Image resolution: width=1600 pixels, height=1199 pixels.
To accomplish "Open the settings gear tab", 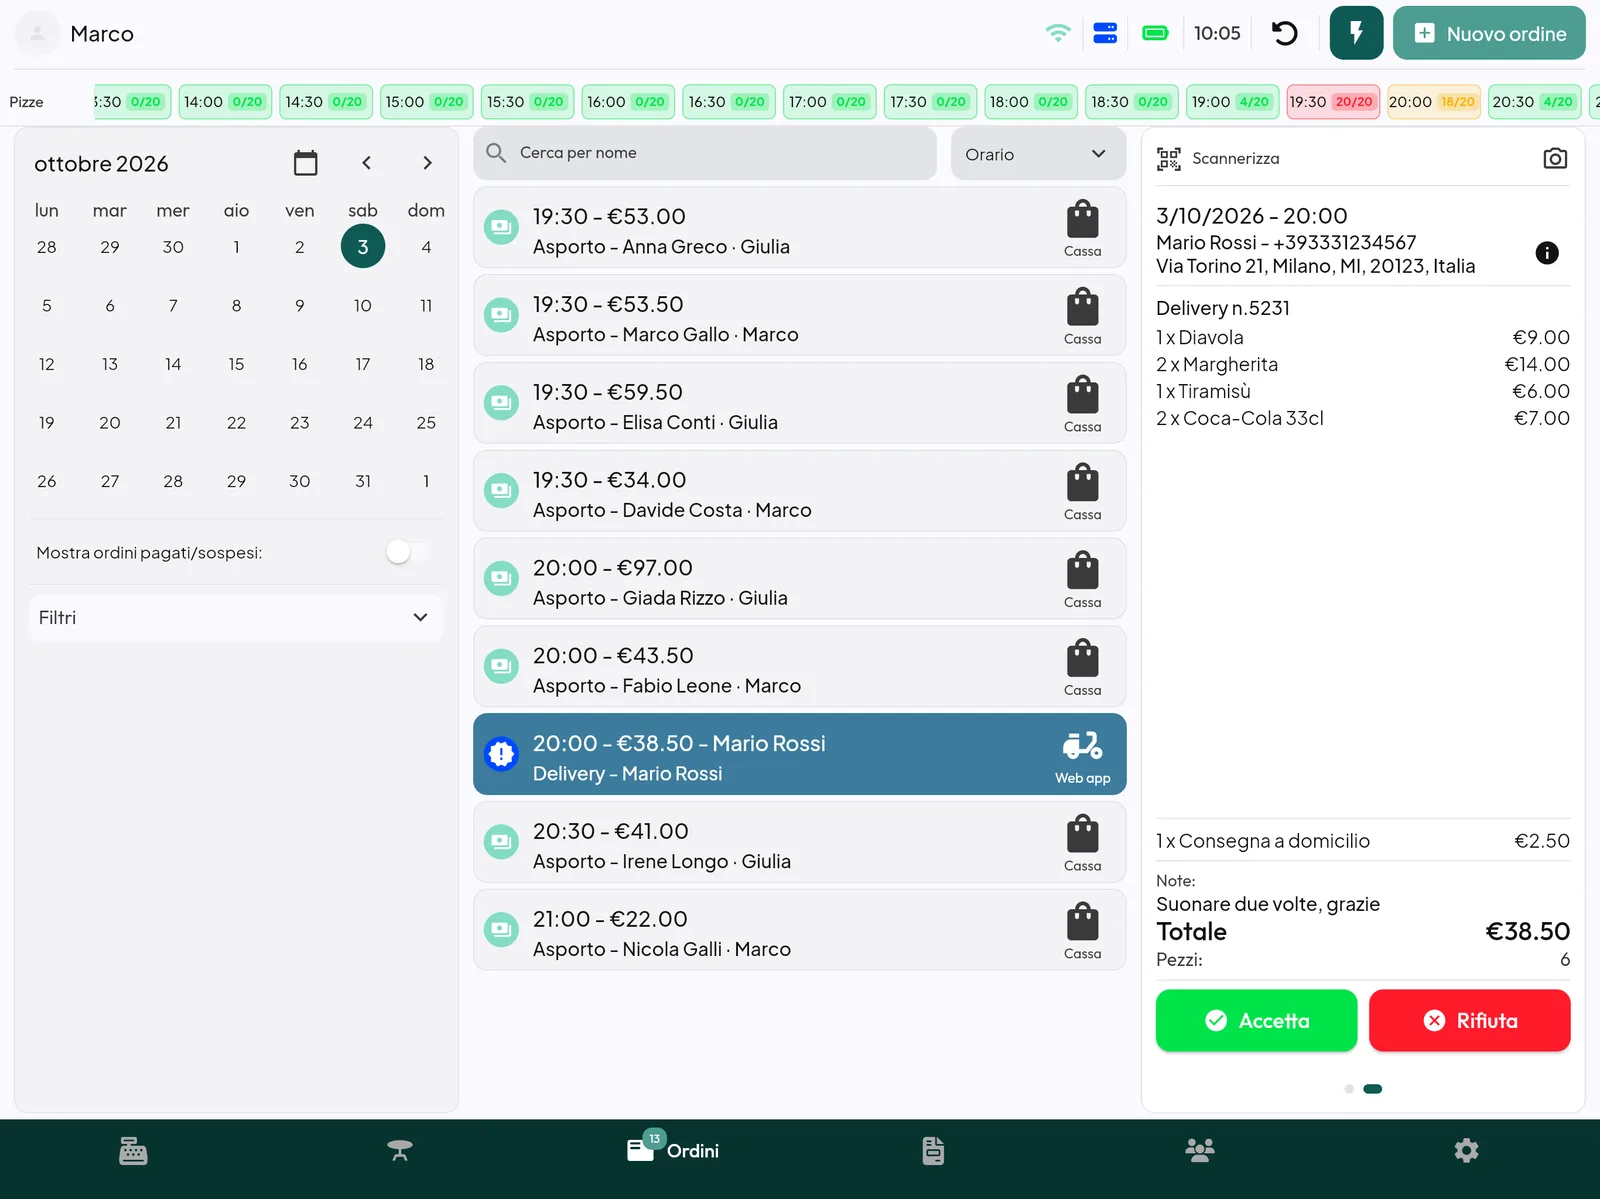I will (1466, 1151).
